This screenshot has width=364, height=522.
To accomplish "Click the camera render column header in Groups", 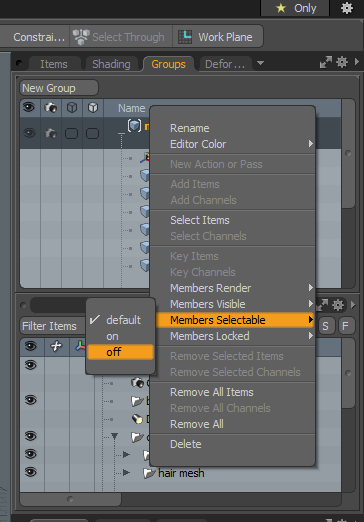I will tap(51, 108).
